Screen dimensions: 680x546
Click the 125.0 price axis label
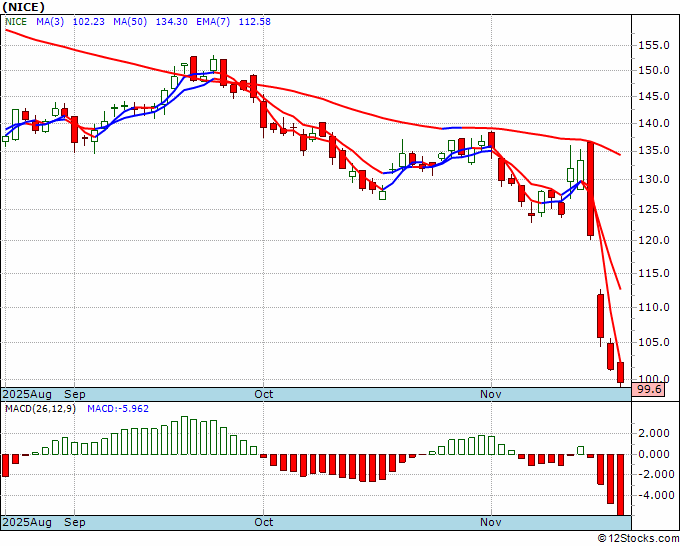tap(654, 209)
